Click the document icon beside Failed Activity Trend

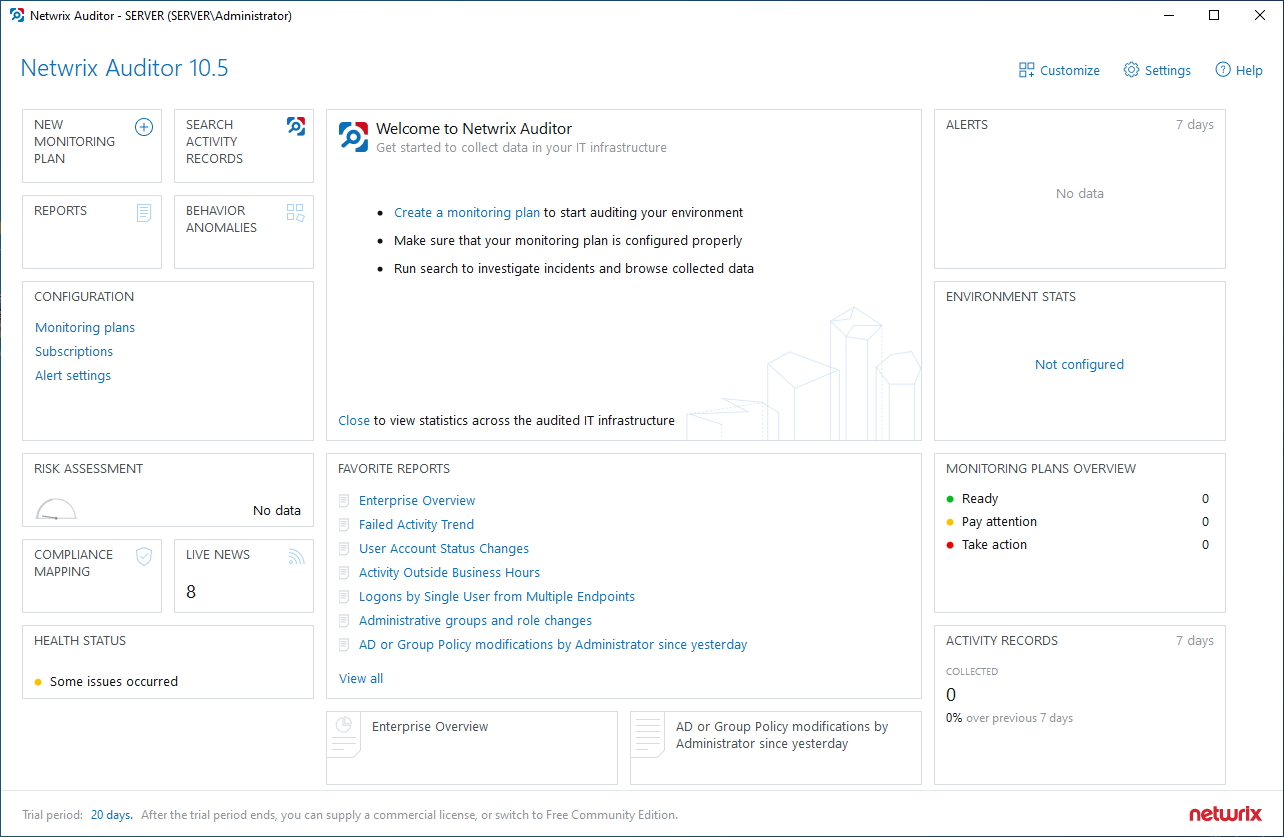[344, 524]
